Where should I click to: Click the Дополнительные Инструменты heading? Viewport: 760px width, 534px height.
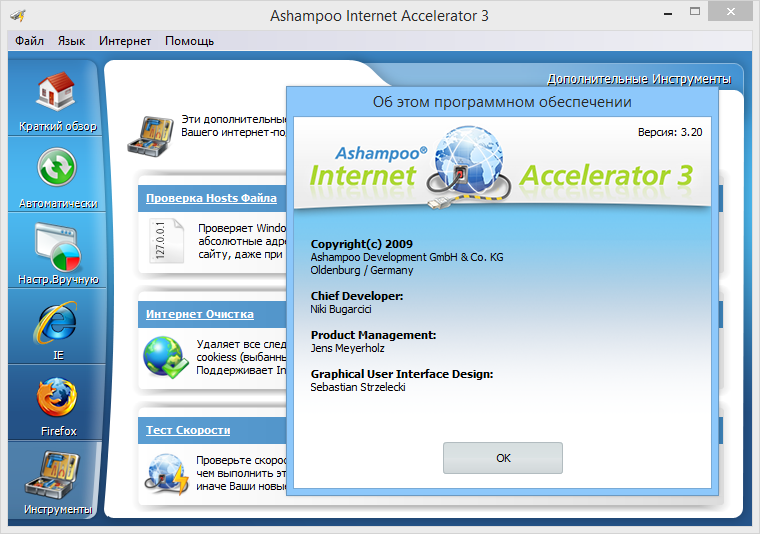point(639,79)
